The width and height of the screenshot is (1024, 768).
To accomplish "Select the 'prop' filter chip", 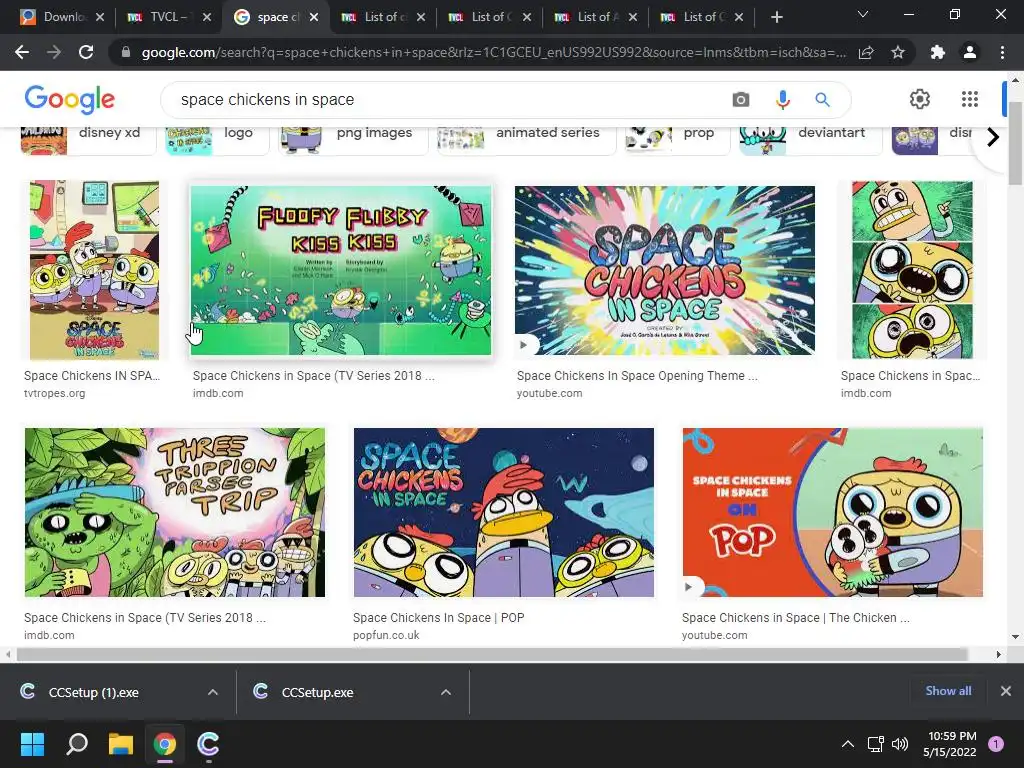I will point(677,136).
